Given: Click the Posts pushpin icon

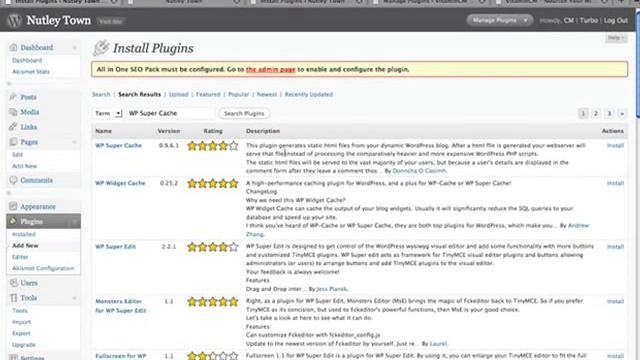Looking at the screenshot, I should click(x=13, y=97).
